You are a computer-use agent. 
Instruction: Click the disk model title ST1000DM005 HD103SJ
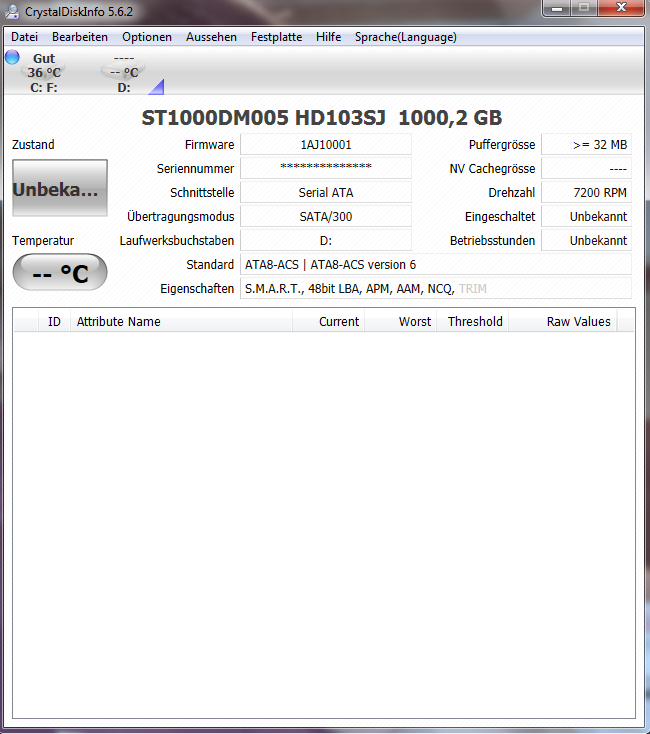click(x=263, y=117)
